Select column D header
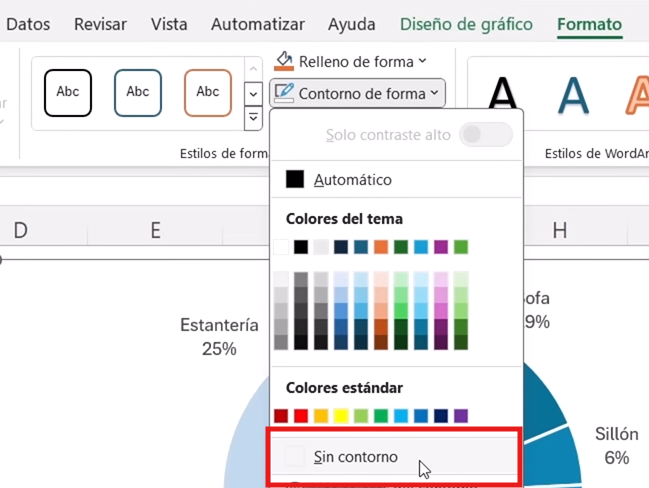The image size is (649, 488). (21, 230)
